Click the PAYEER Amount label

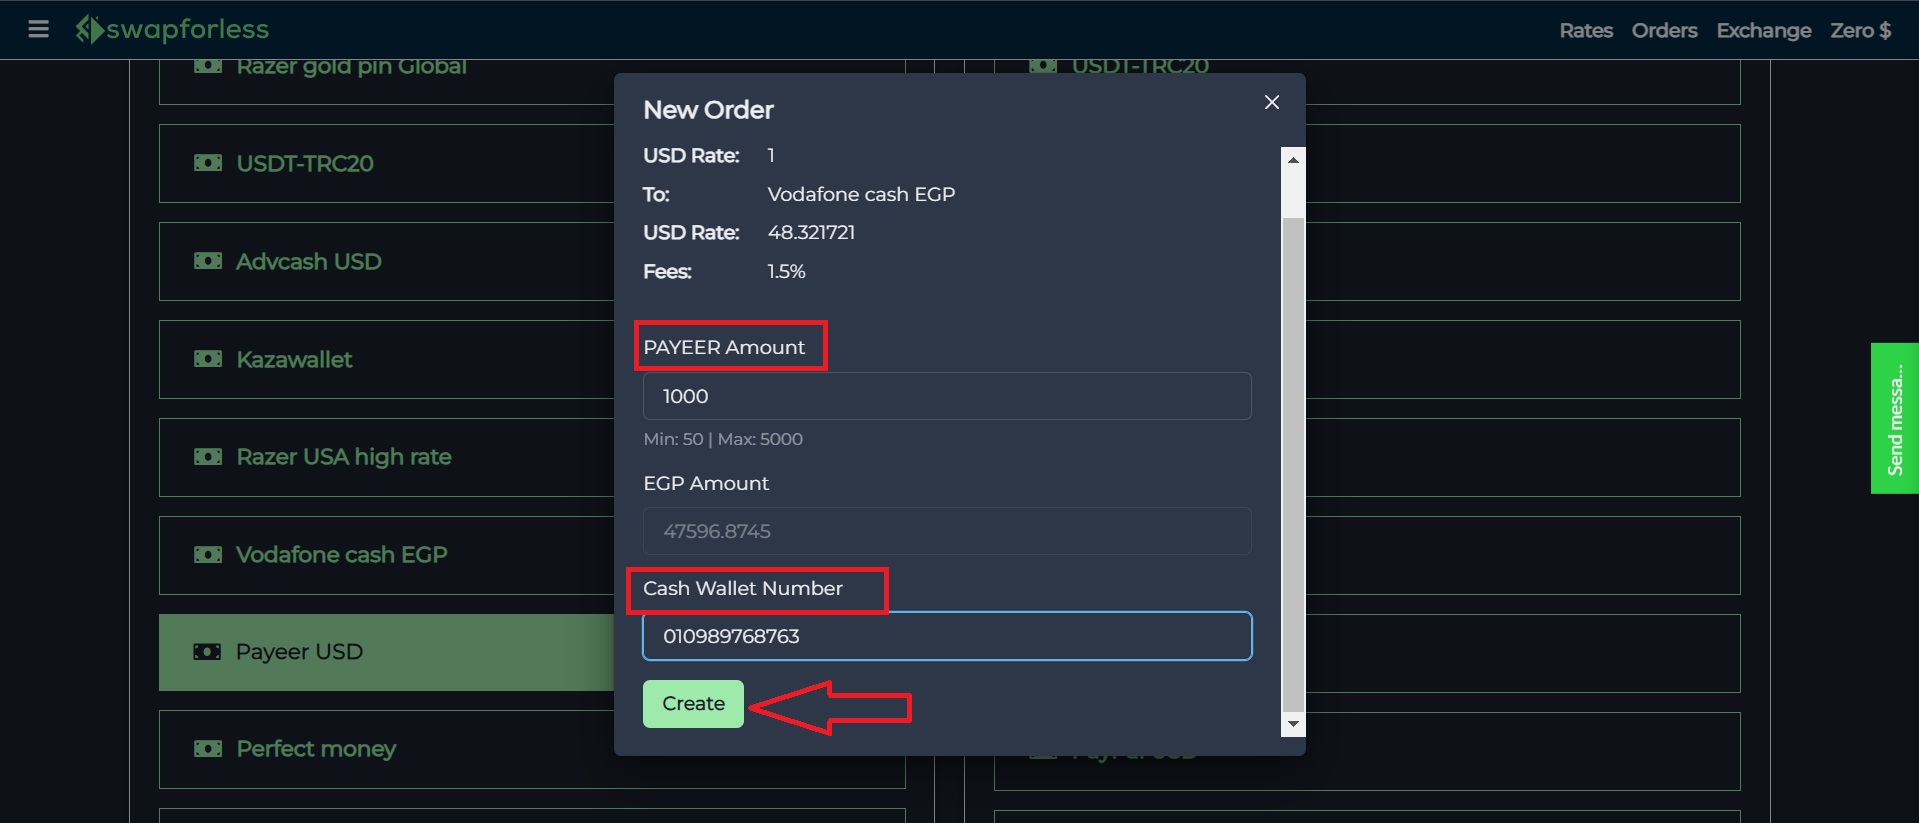click(x=724, y=347)
